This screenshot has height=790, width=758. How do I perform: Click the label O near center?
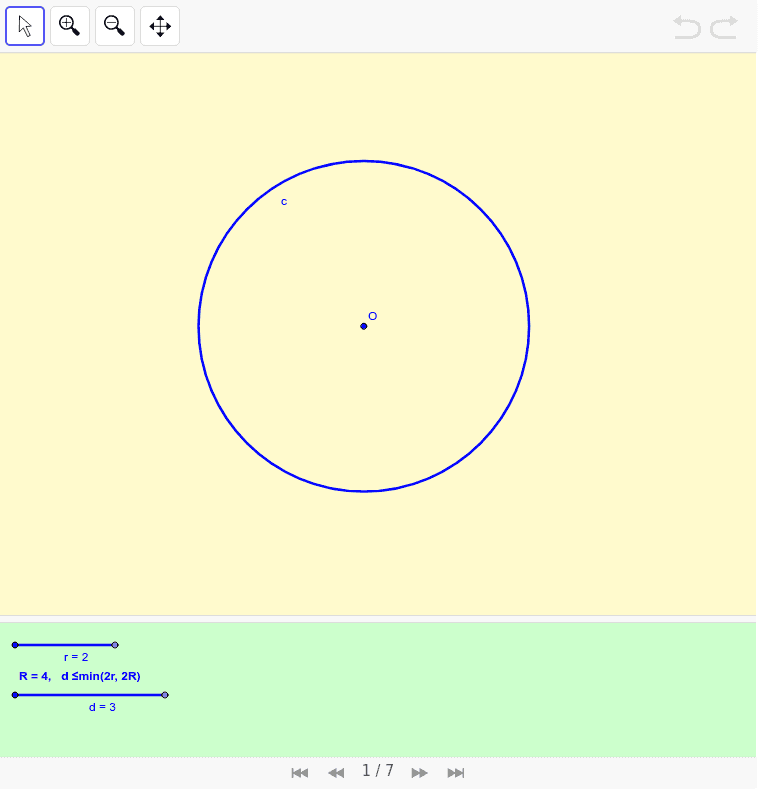(372, 316)
